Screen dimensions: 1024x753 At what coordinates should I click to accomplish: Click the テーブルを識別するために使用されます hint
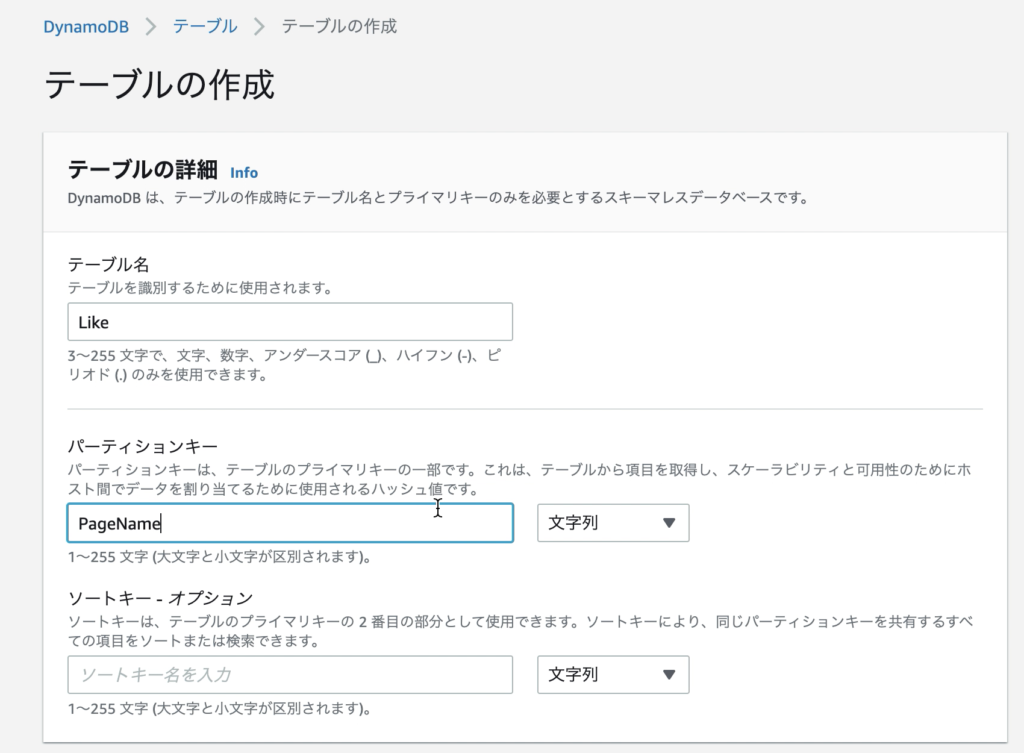pyautogui.click(x=200, y=288)
